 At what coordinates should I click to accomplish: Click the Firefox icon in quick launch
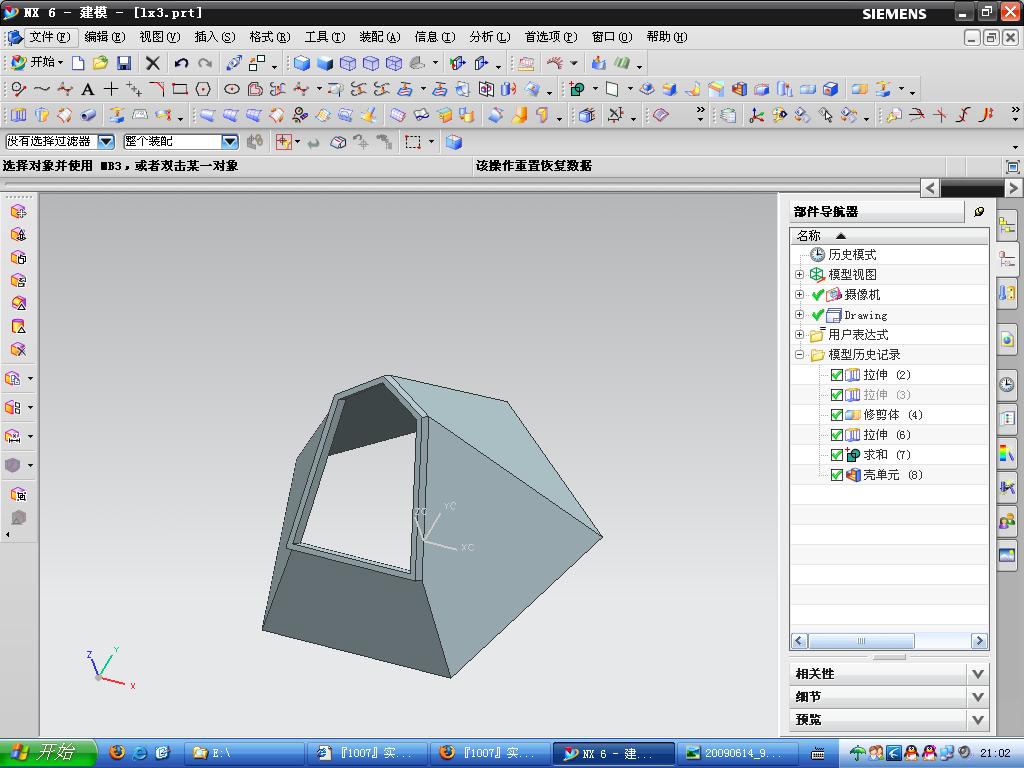click(x=117, y=753)
